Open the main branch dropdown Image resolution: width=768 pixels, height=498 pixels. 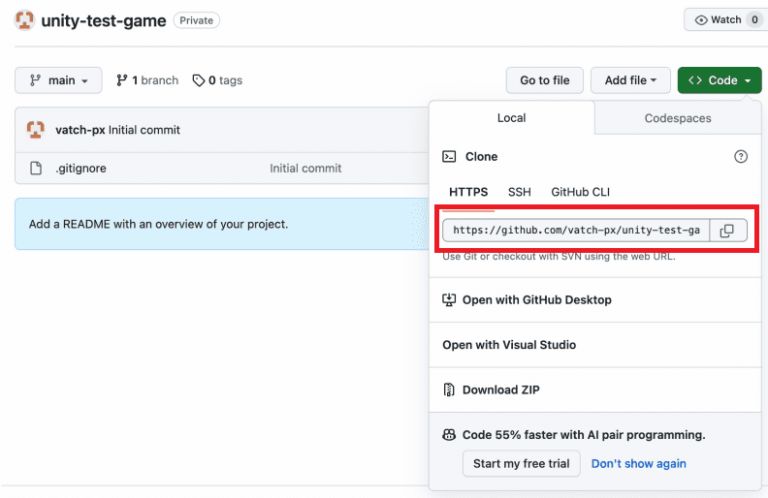tap(58, 80)
